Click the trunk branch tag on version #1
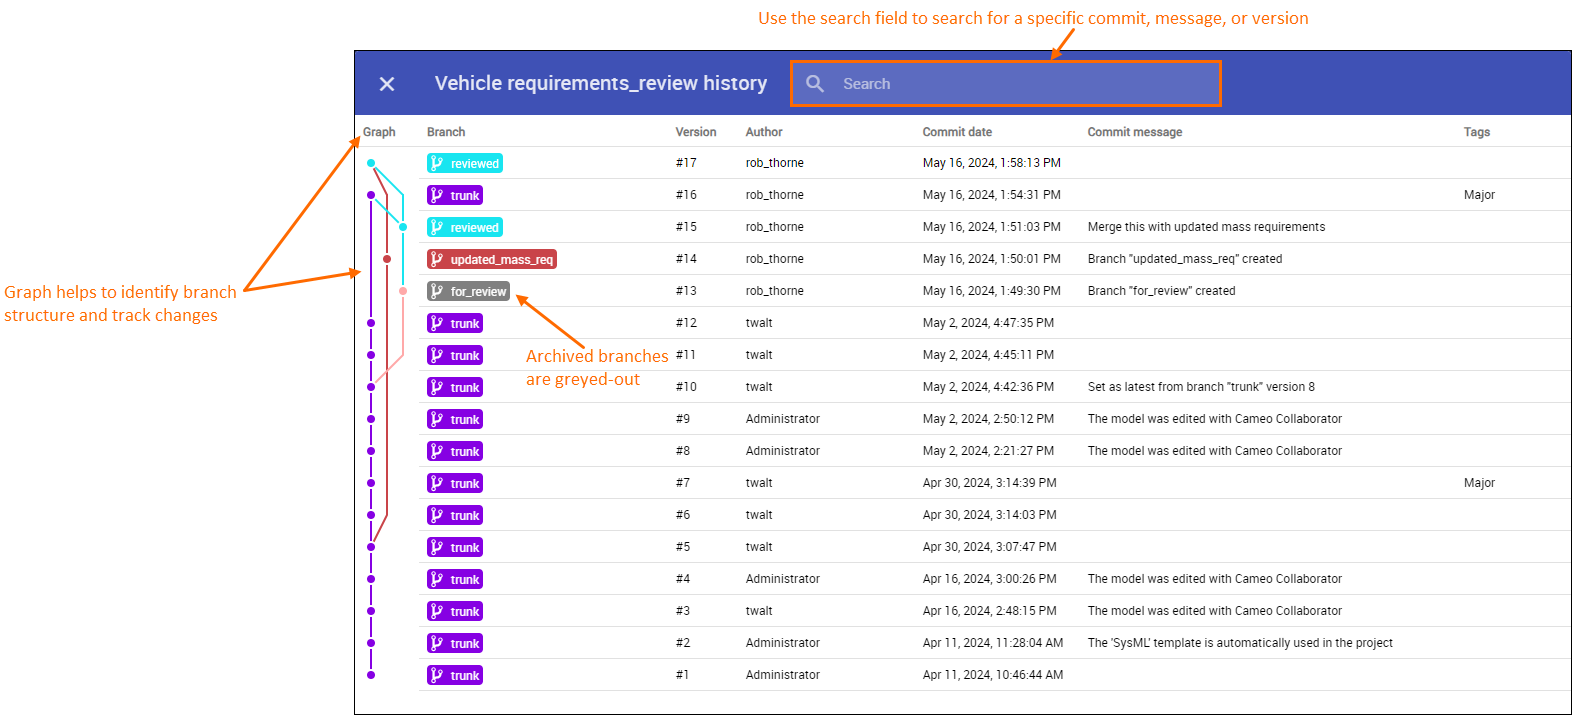 click(455, 676)
